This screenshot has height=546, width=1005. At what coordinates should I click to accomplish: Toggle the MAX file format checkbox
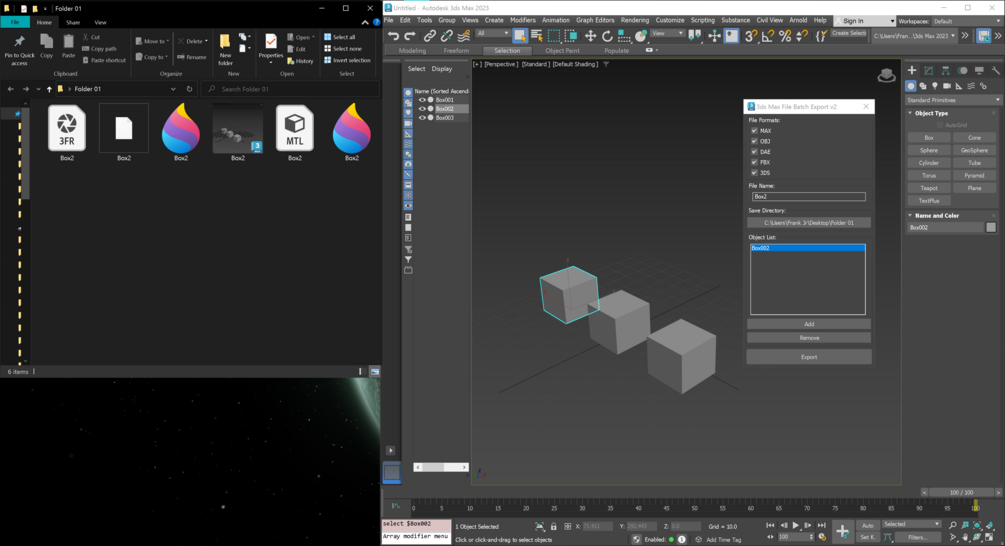point(754,131)
